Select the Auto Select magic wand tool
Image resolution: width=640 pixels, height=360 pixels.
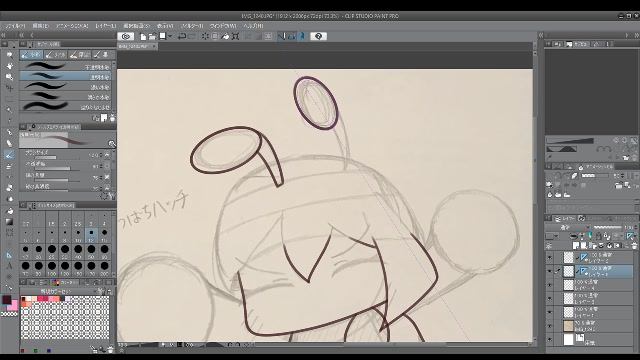[x=10, y=110]
